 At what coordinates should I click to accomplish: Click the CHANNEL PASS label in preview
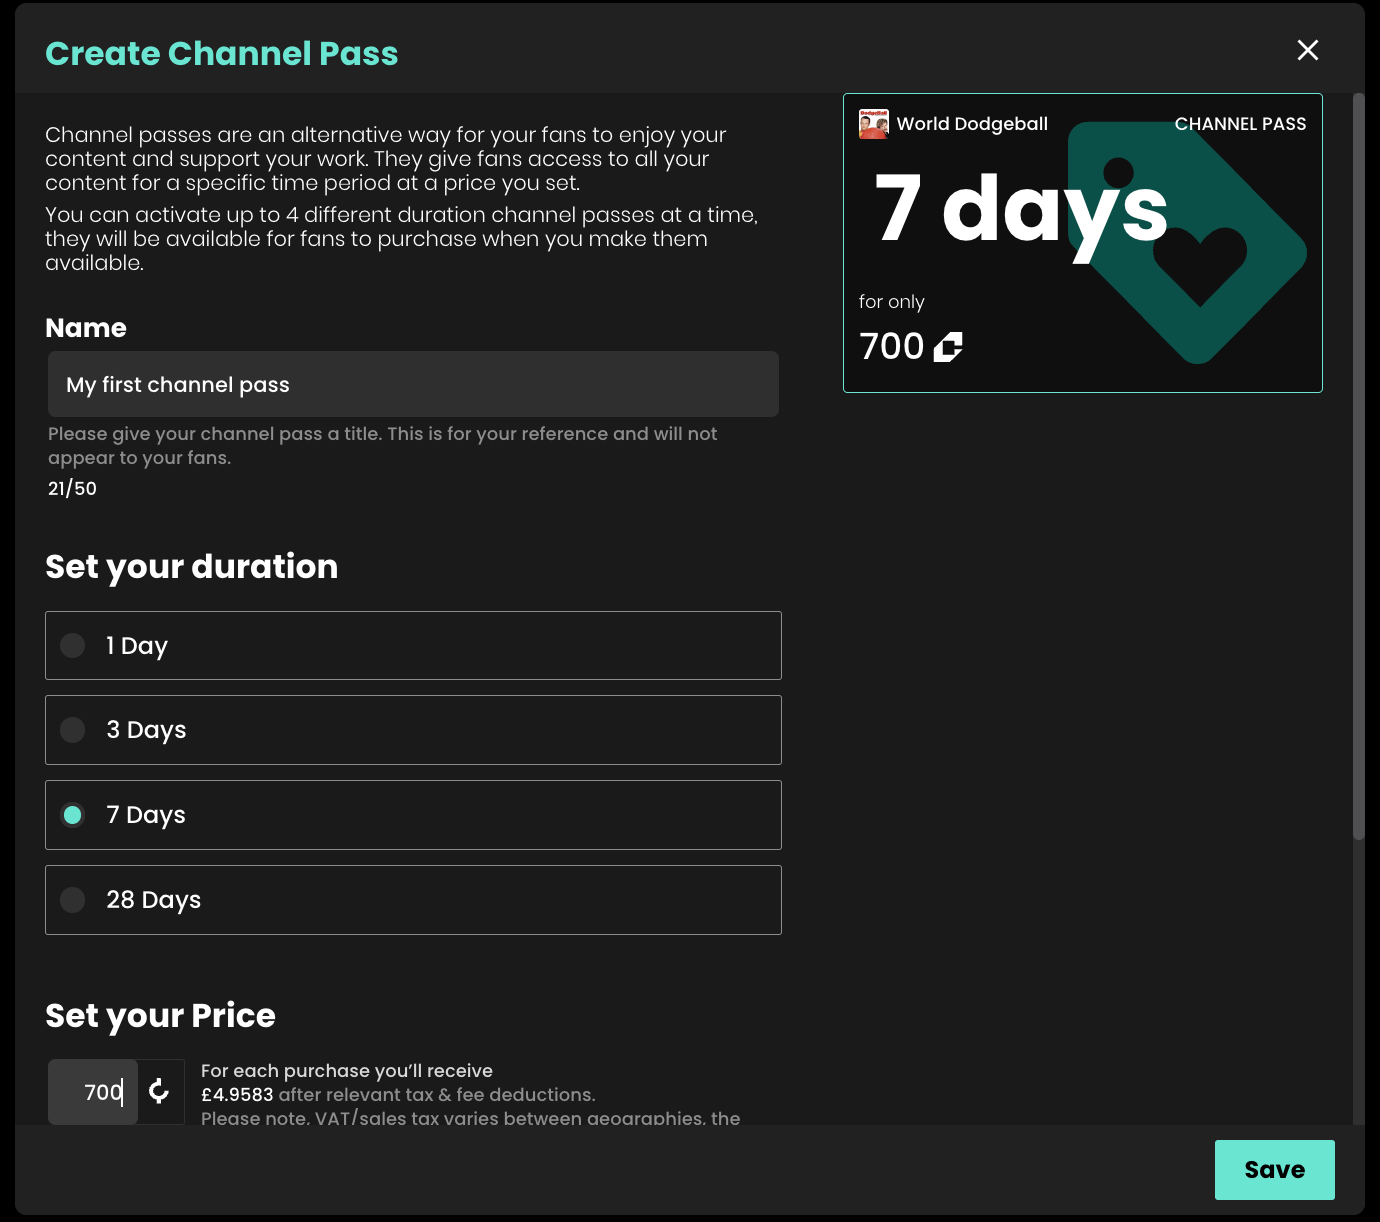[1240, 124]
